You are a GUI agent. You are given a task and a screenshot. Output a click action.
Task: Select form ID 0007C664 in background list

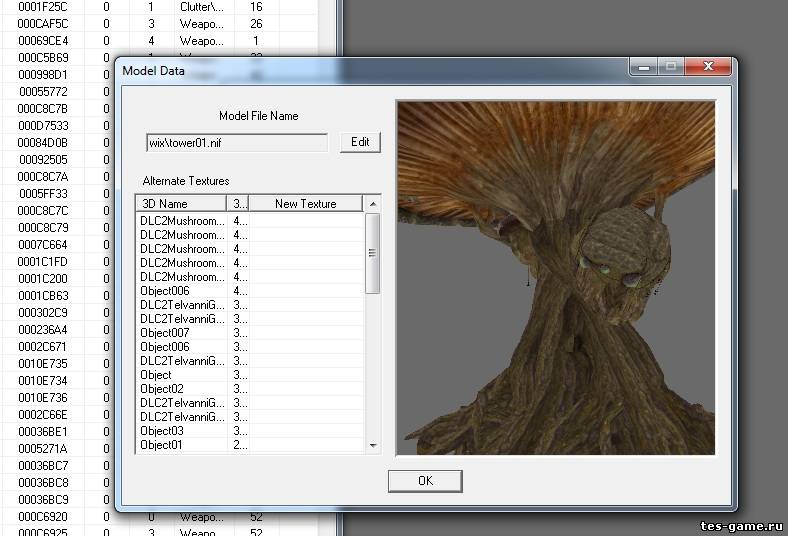click(42, 245)
